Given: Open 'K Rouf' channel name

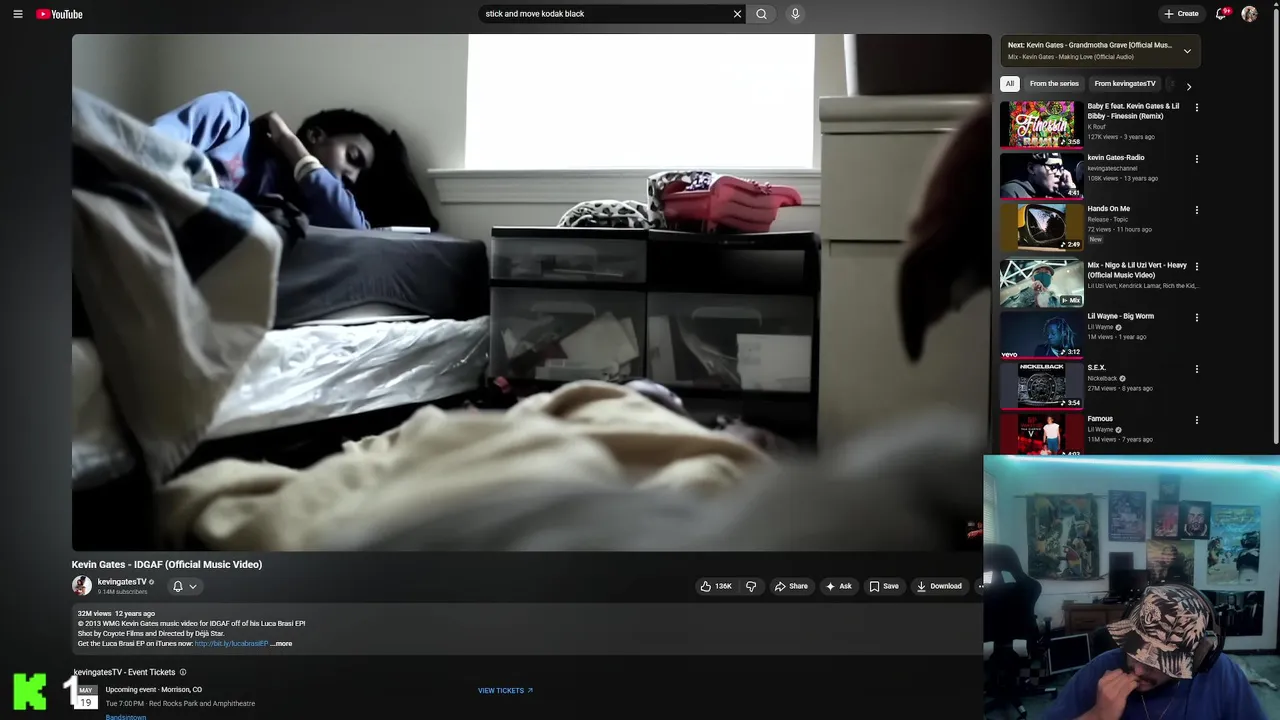Looking at the screenshot, I should tap(1097, 127).
